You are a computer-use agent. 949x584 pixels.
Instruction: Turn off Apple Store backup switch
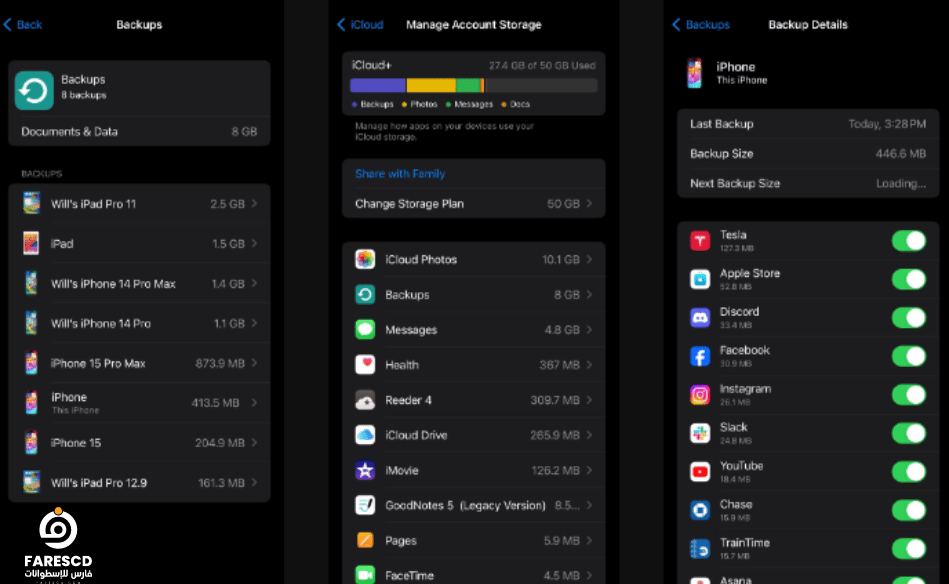(x=908, y=280)
